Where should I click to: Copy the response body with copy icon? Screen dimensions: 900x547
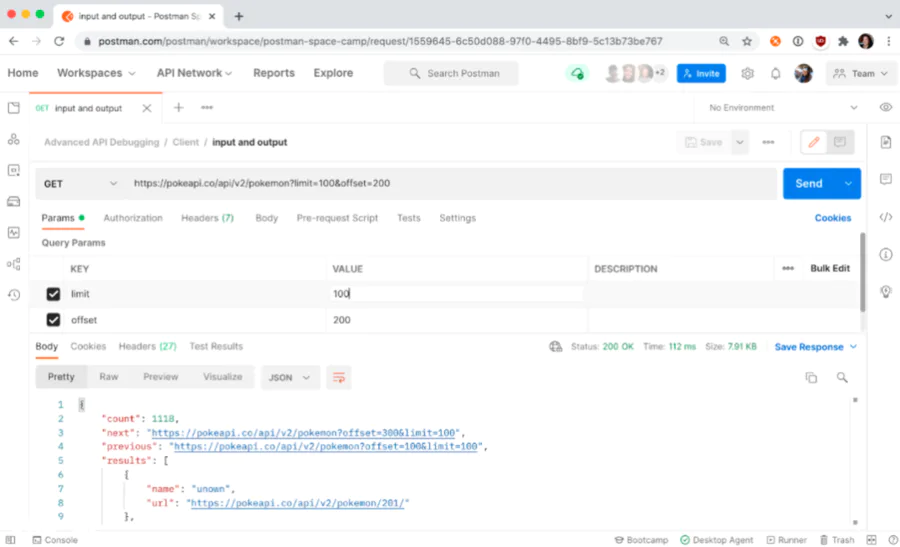pyautogui.click(x=811, y=378)
